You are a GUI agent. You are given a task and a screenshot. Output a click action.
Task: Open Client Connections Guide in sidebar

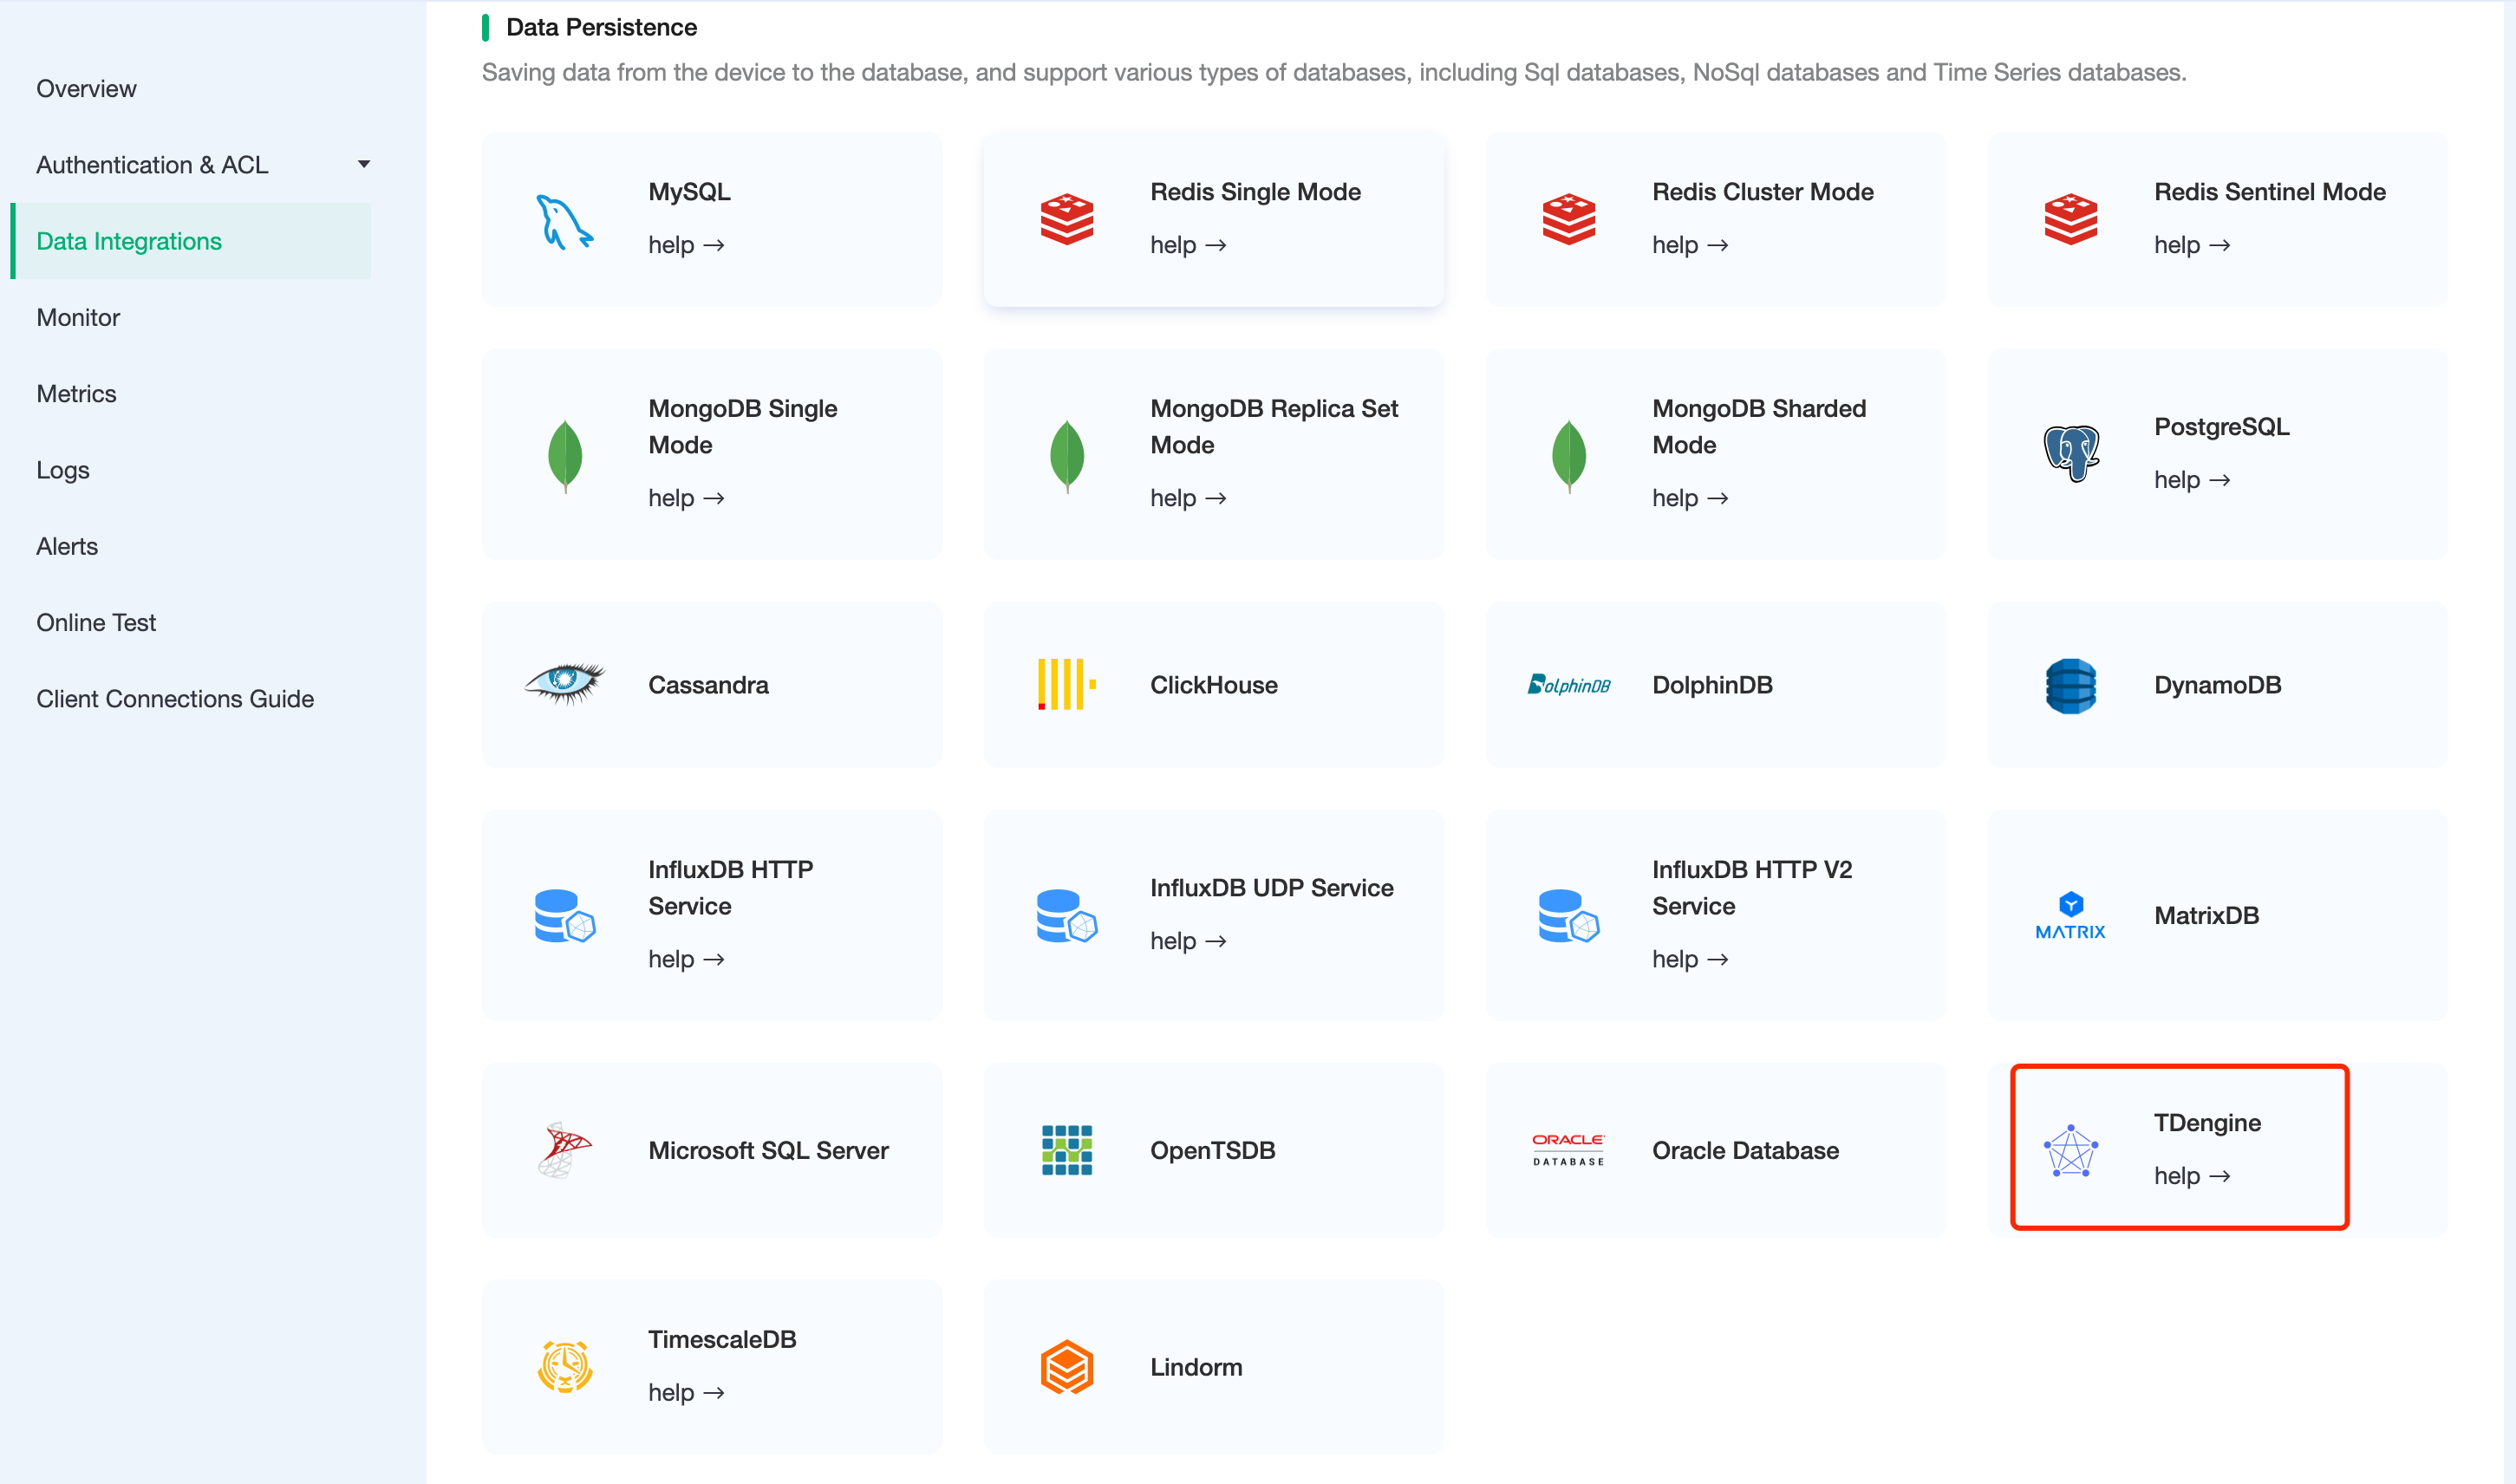[175, 698]
